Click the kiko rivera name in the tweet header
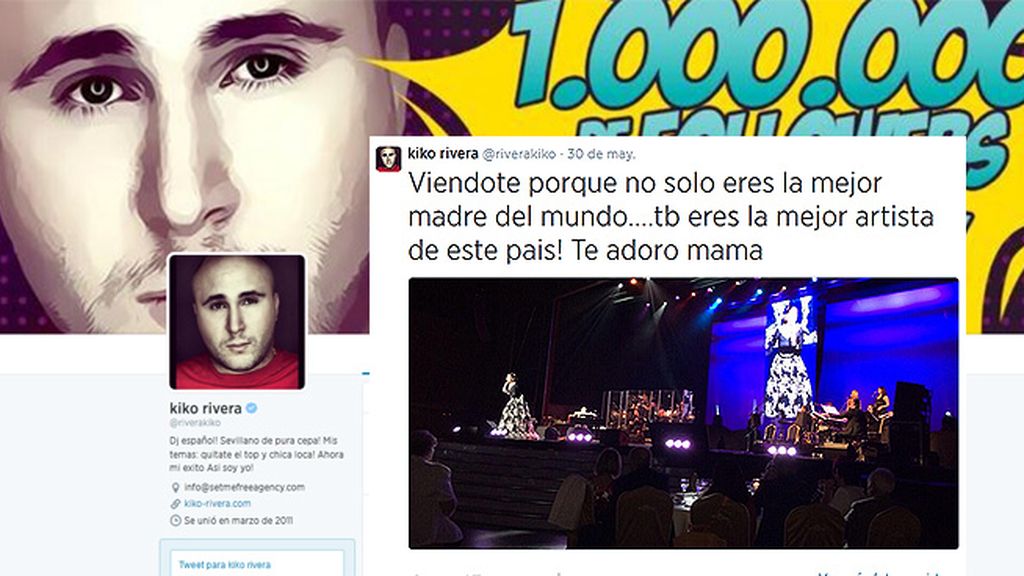 (x=443, y=153)
